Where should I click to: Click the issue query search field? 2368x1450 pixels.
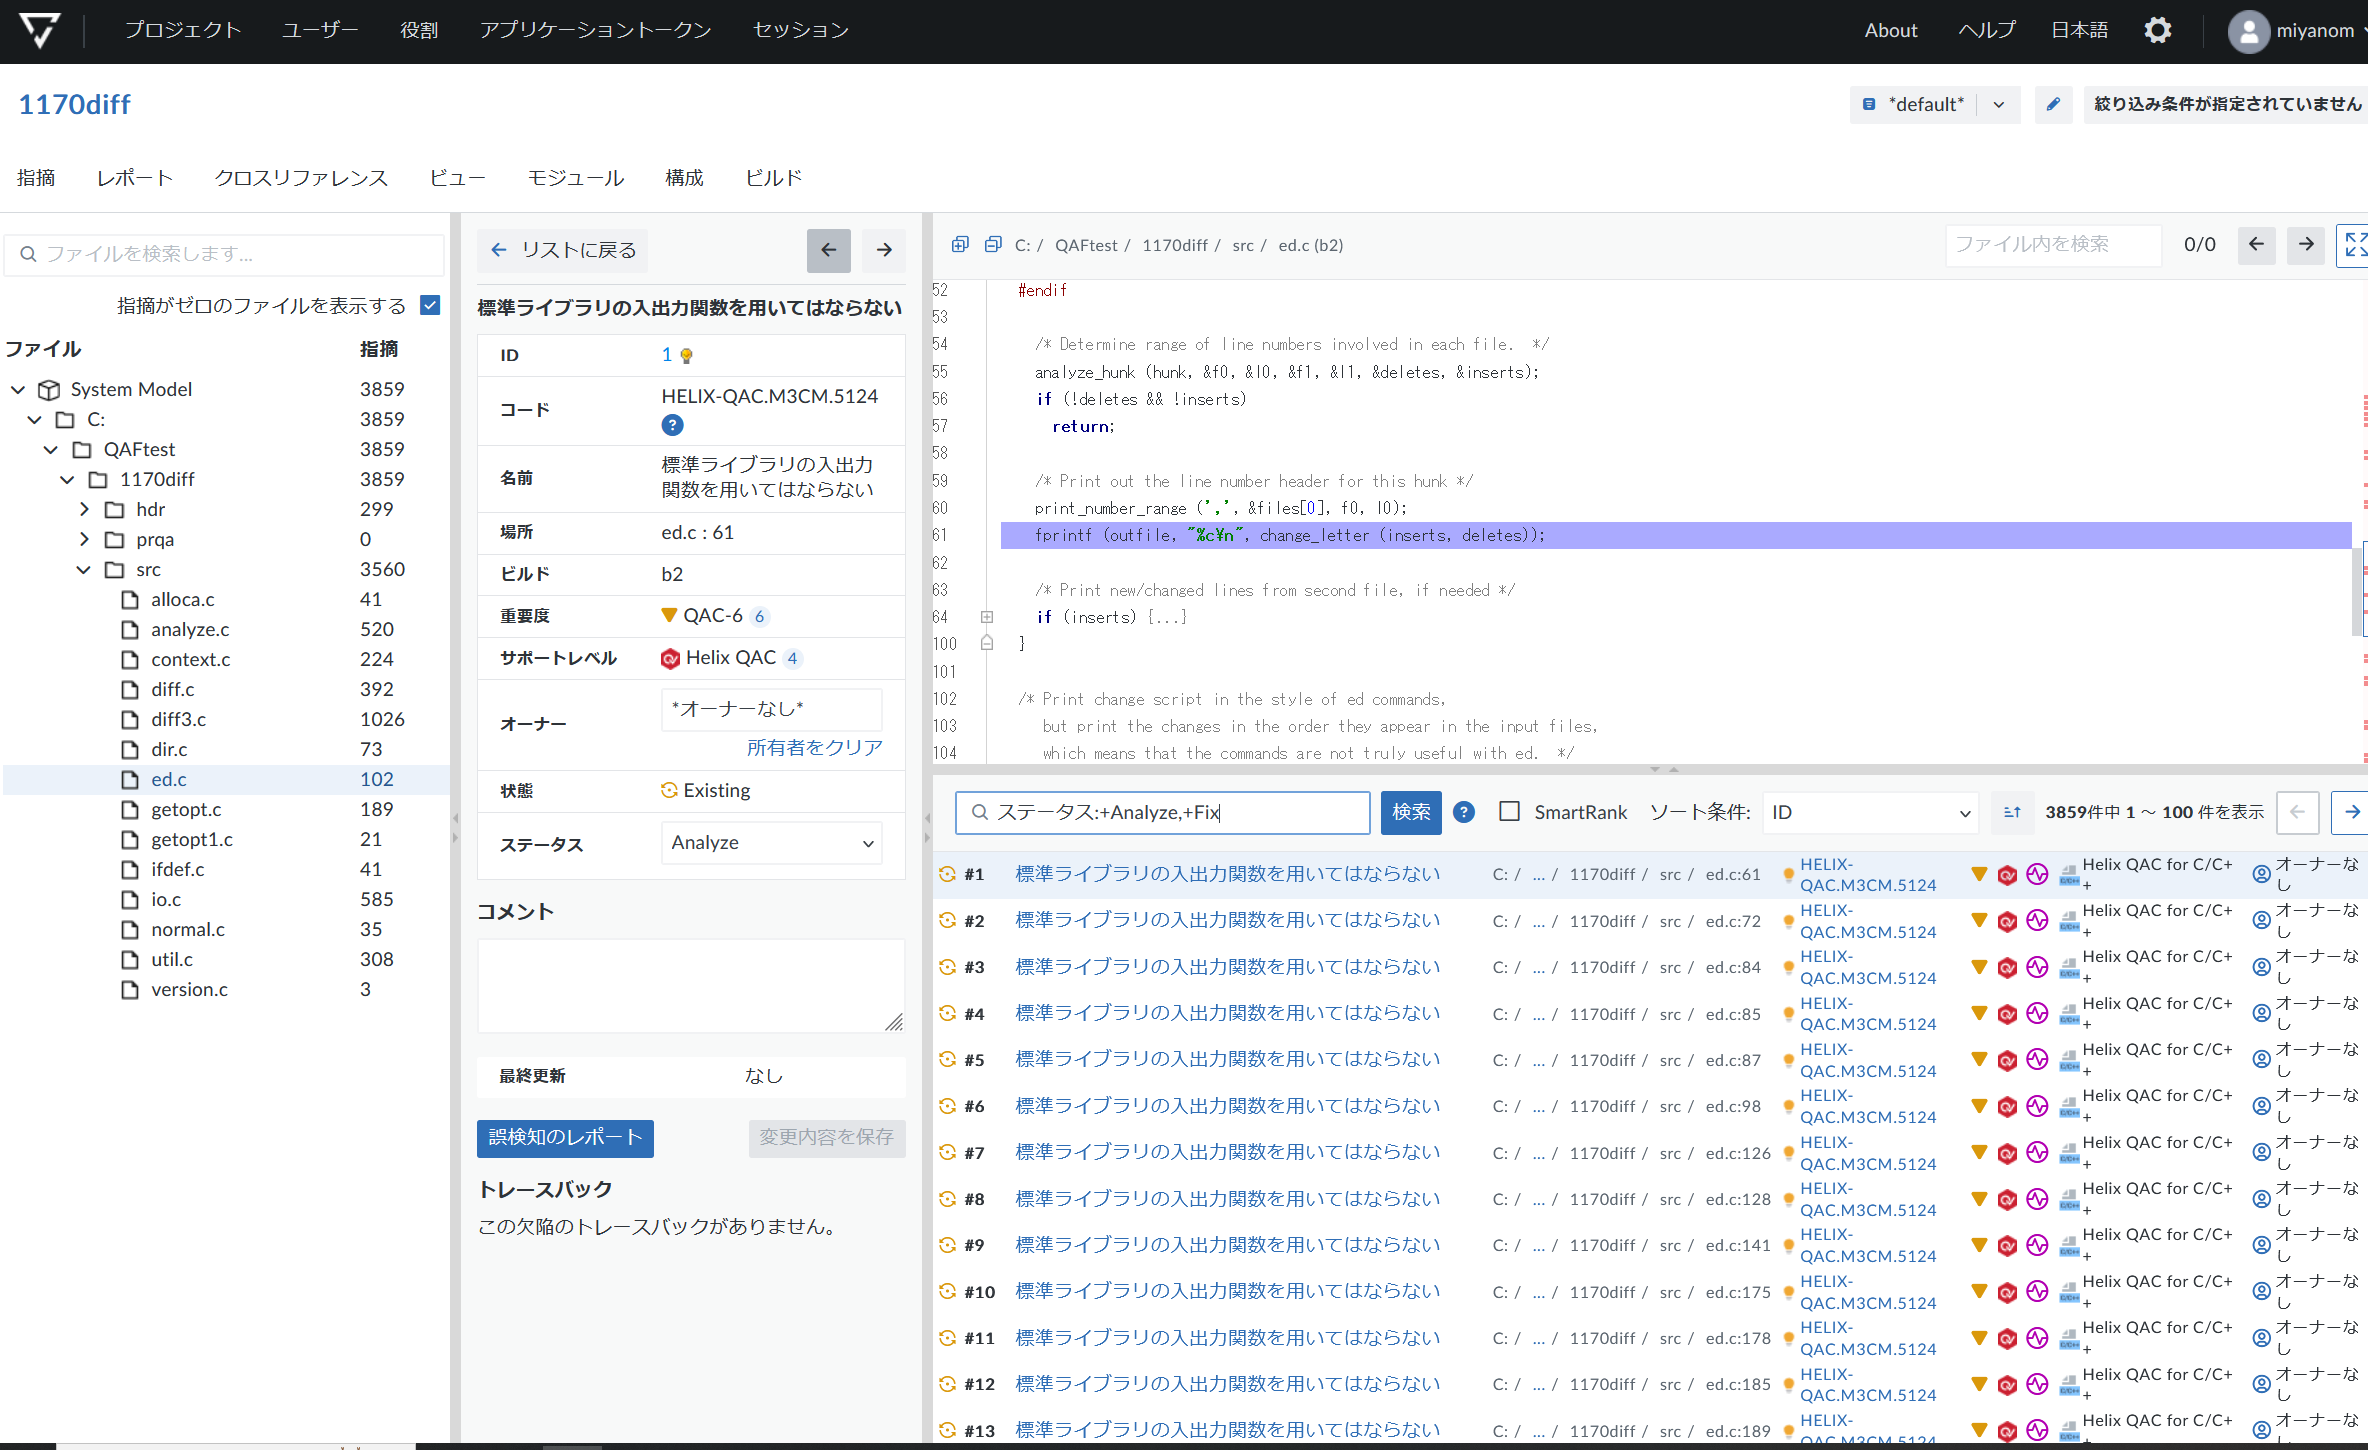[1163, 812]
